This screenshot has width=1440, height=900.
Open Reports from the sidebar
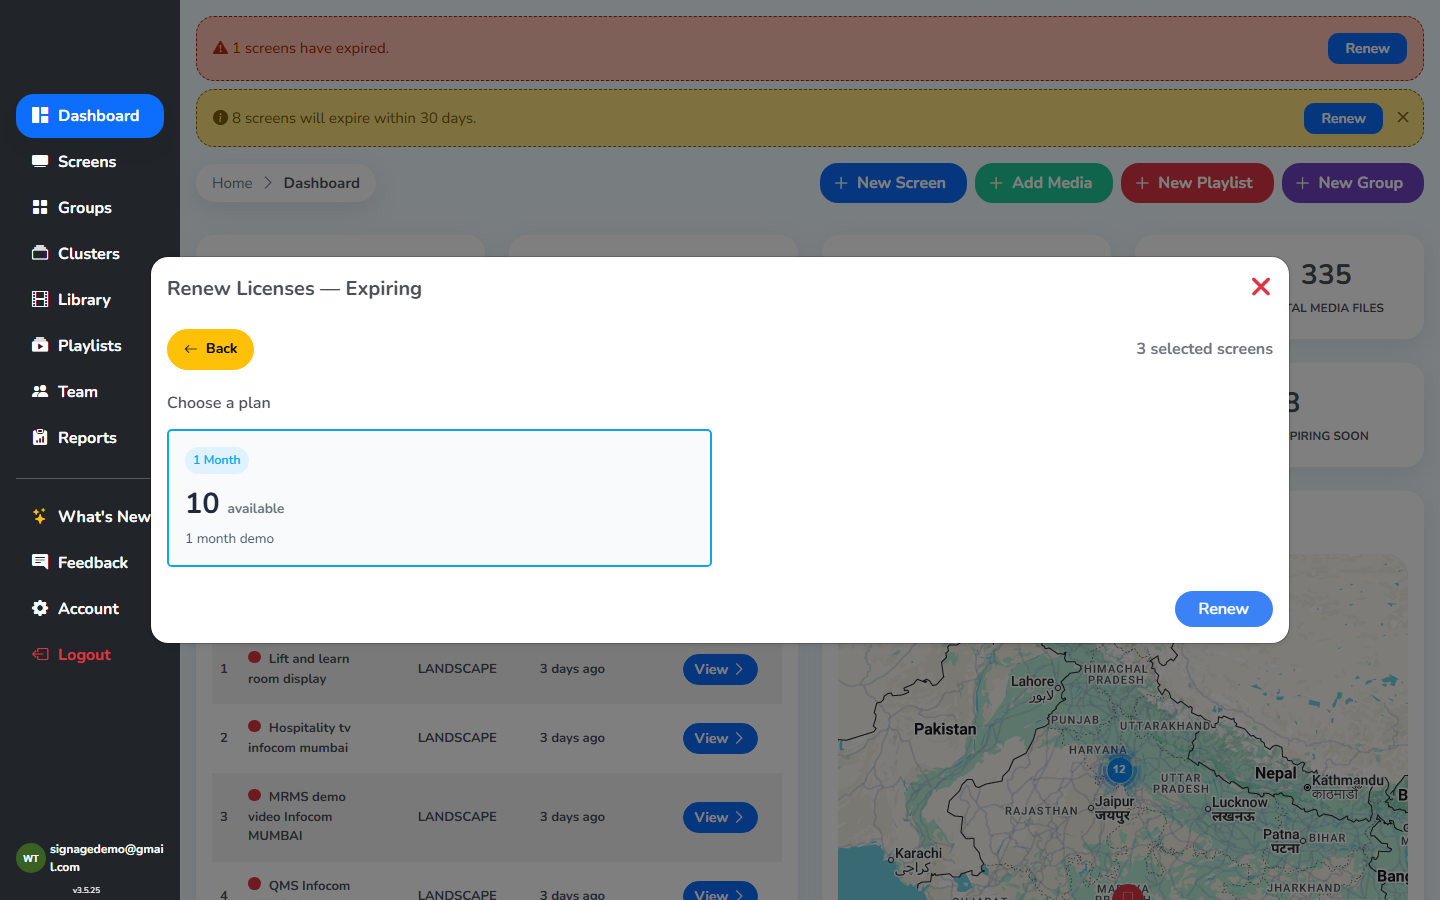coord(89,438)
